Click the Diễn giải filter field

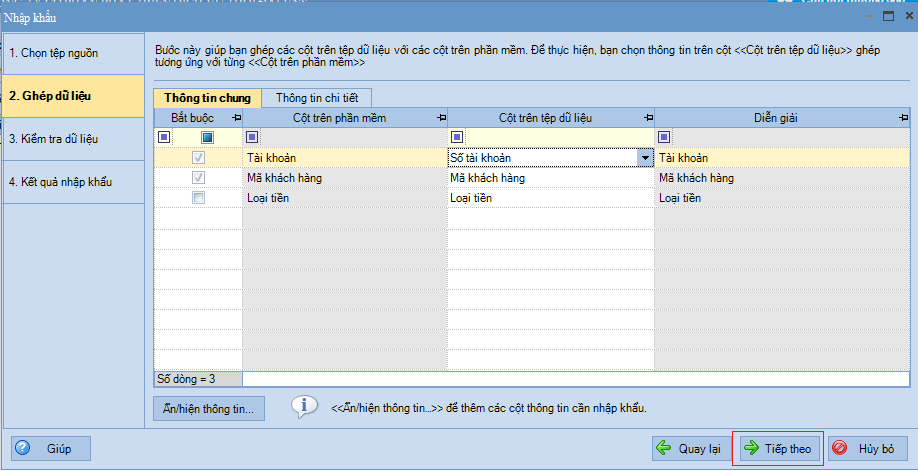tap(790, 137)
